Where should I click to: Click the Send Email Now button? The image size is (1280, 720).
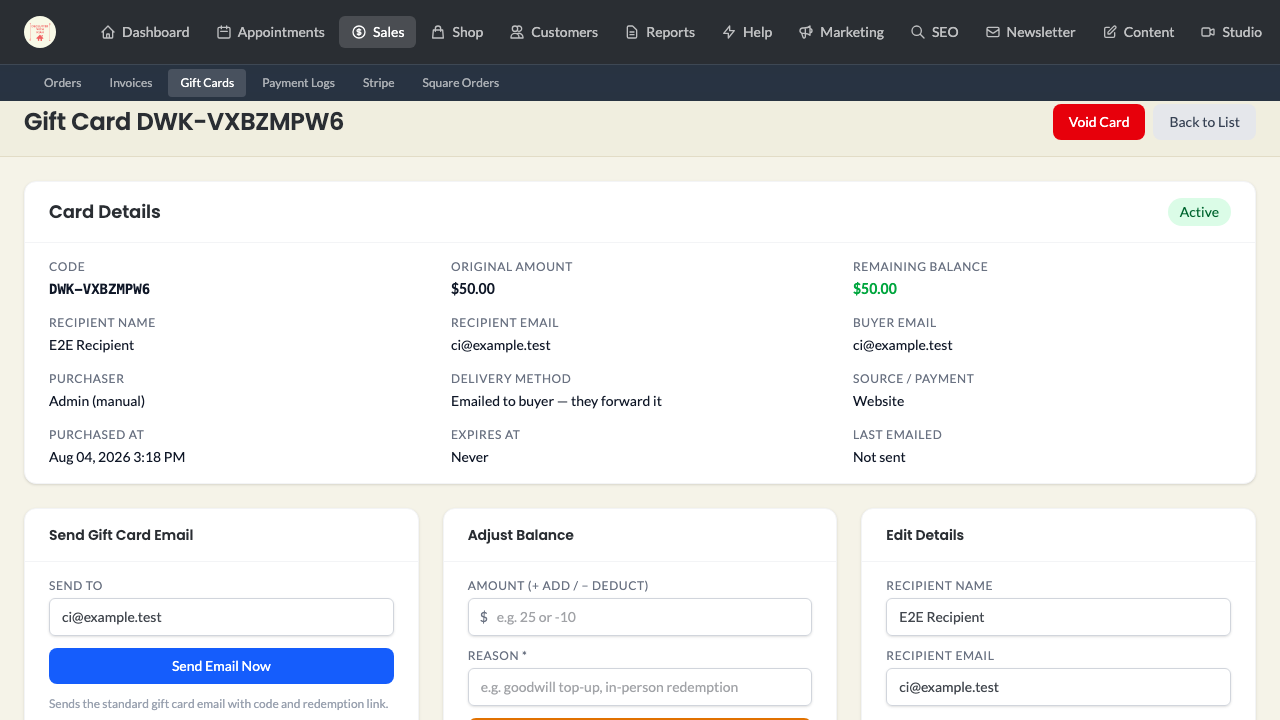pos(221,666)
